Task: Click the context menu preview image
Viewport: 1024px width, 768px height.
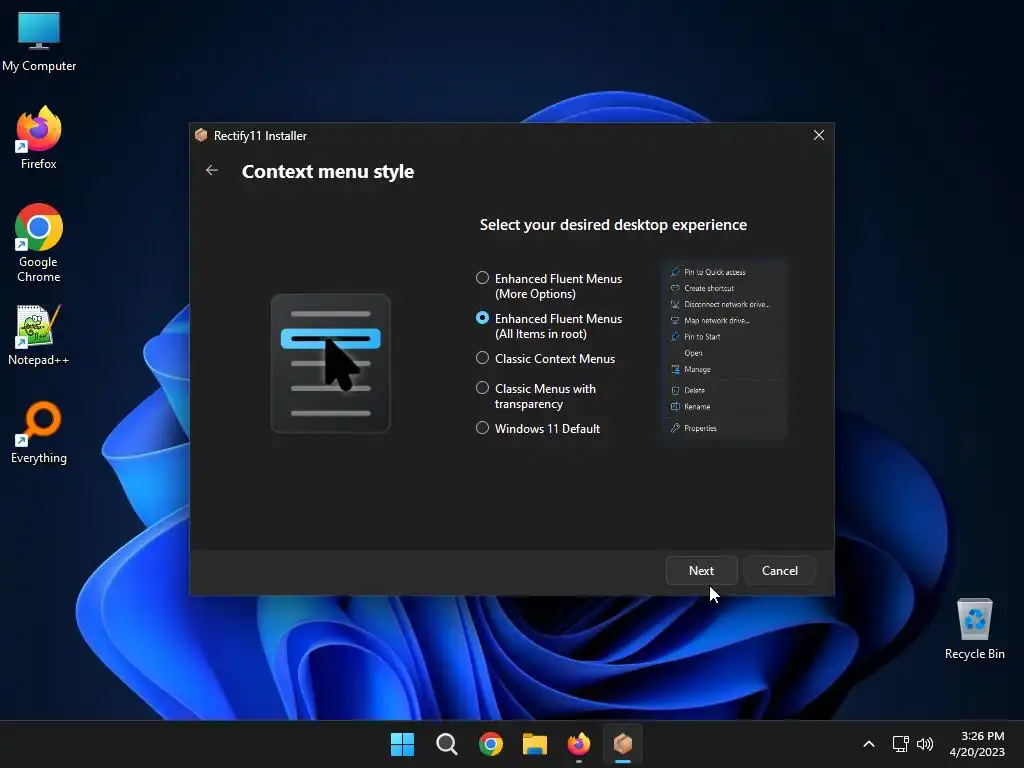Action: tap(725, 349)
